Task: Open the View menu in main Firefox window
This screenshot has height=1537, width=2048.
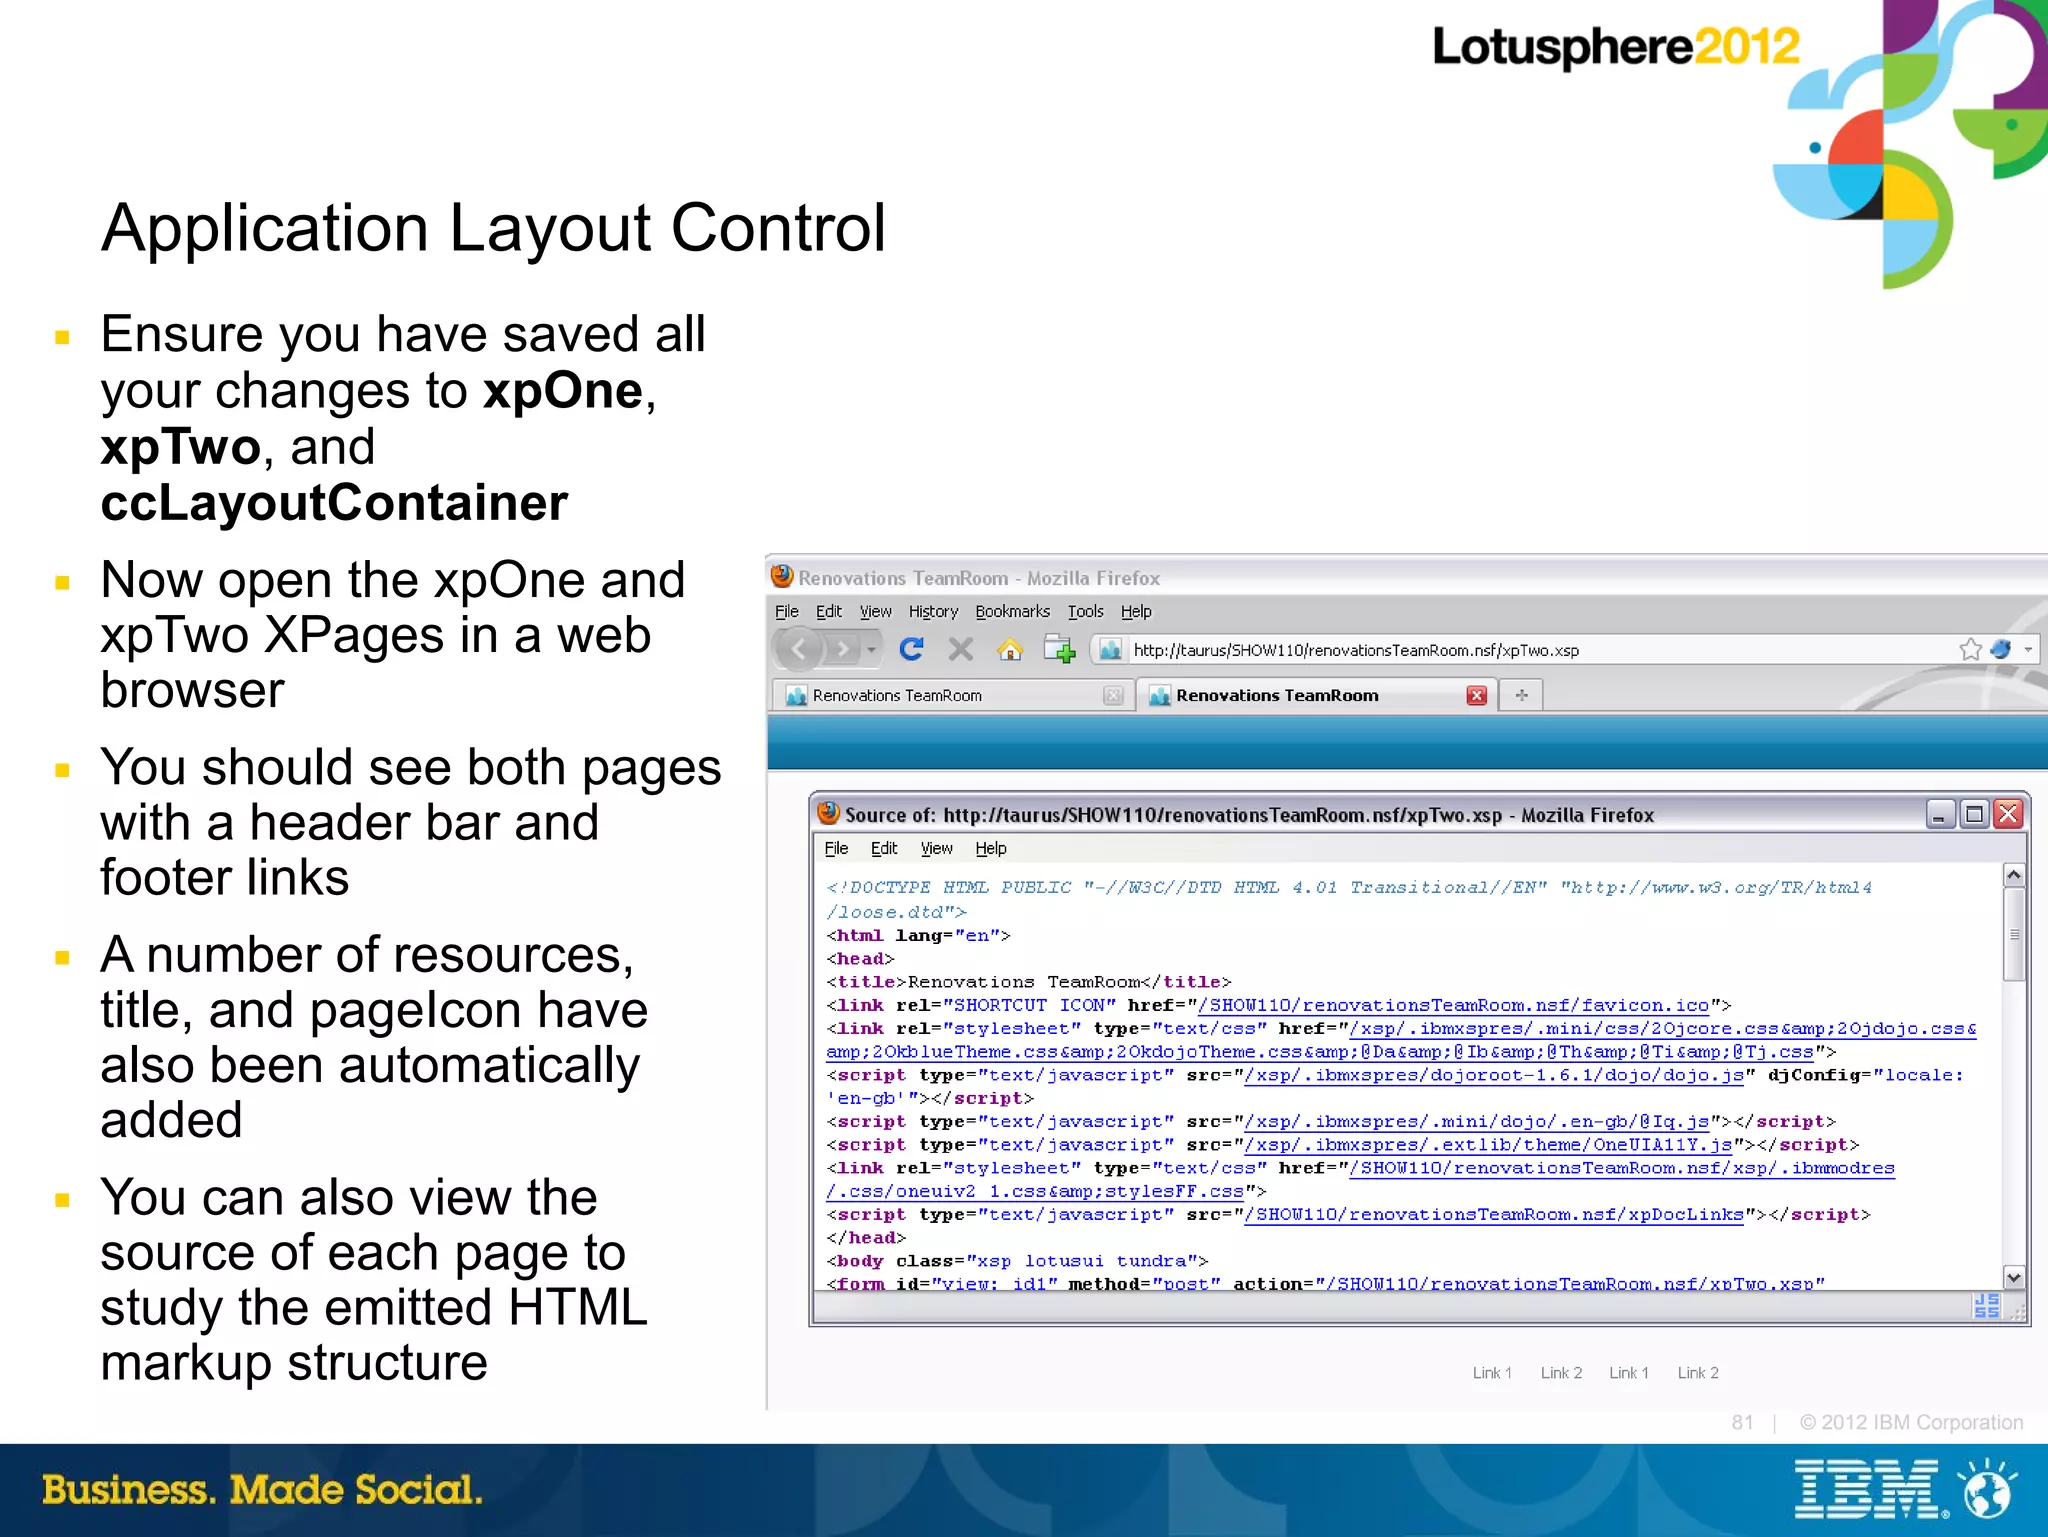Action: (875, 611)
